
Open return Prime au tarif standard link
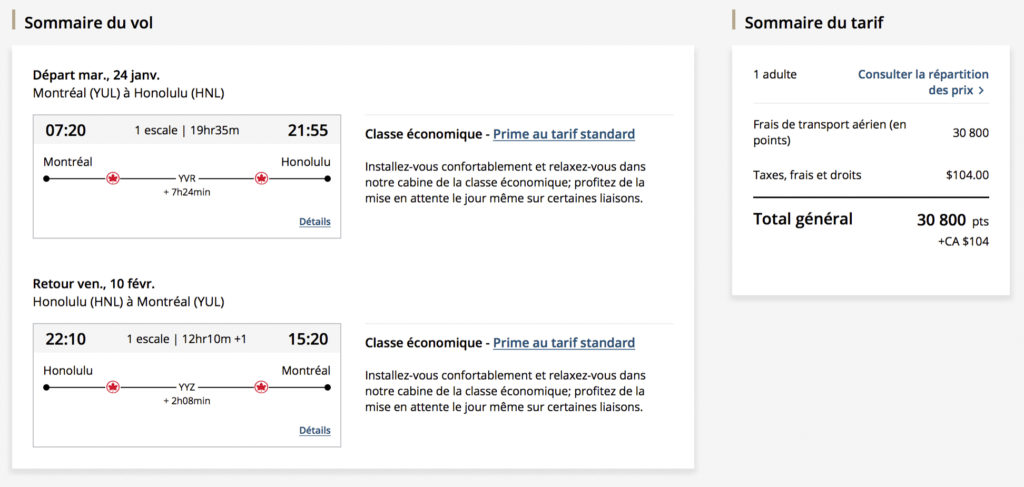[564, 342]
